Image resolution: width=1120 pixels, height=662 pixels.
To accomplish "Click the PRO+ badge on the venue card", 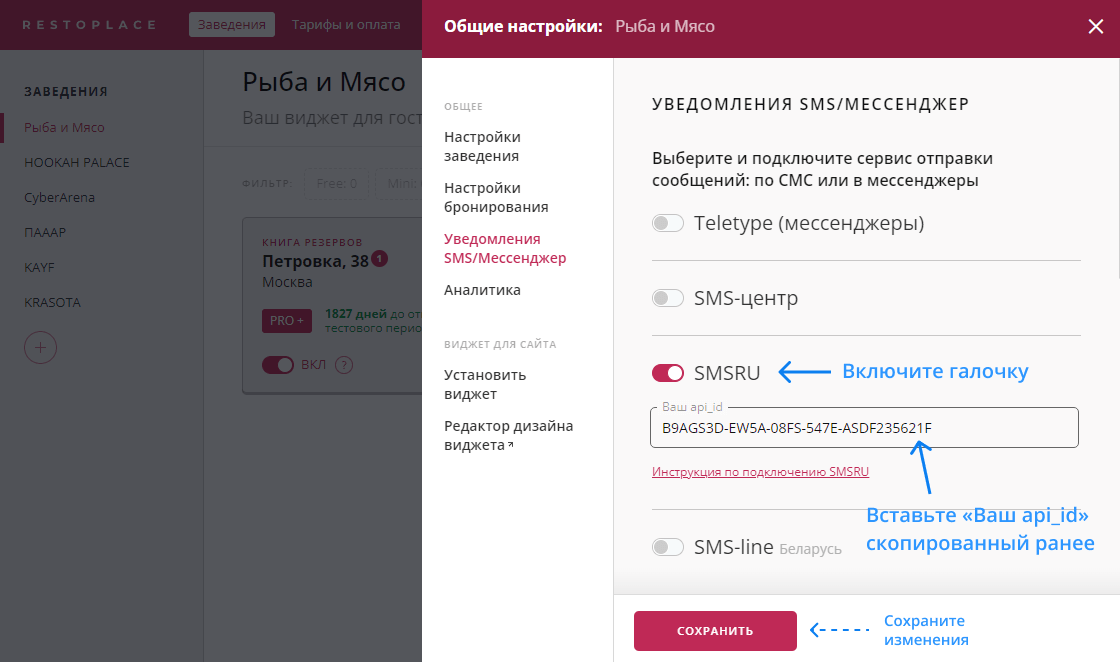I will click(286, 320).
